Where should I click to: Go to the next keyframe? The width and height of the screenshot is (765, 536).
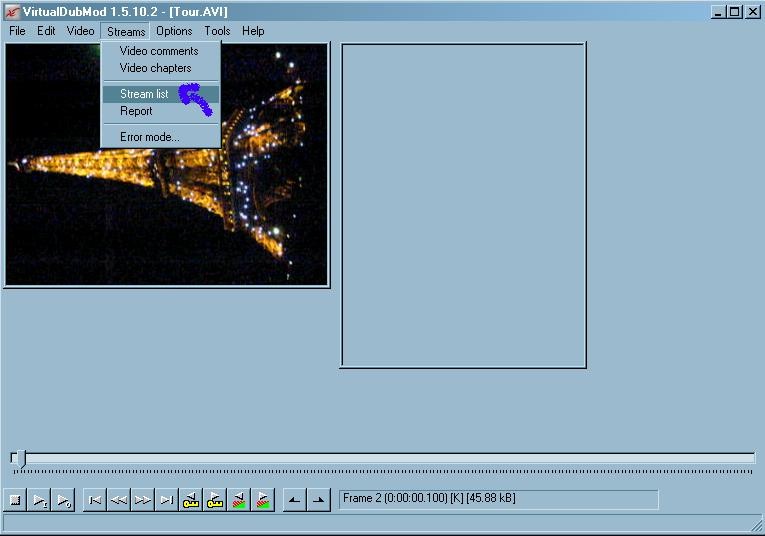(x=215, y=500)
